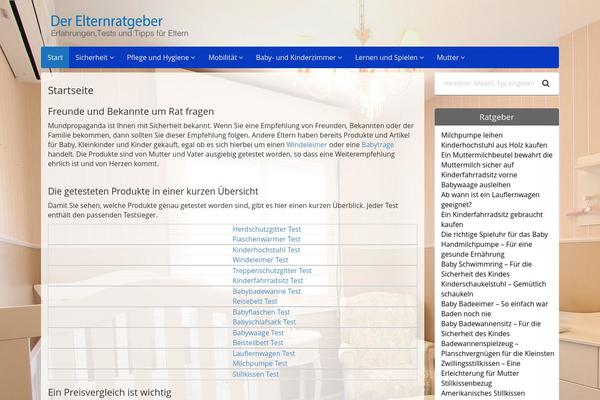600x400 pixels.
Task: Click heading Freunde und Bekannte um Rat fragen
Action: pyautogui.click(x=131, y=111)
